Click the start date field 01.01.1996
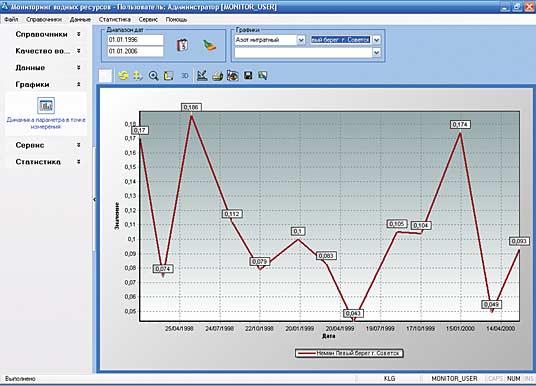Image resolution: width=536 pixels, height=386 pixels. pyautogui.click(x=135, y=40)
